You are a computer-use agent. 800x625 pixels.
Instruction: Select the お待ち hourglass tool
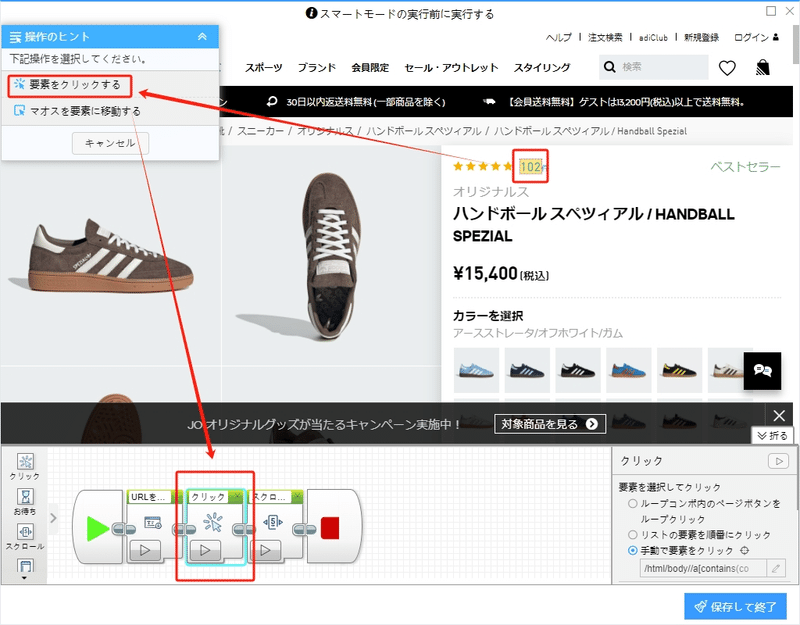click(25, 502)
